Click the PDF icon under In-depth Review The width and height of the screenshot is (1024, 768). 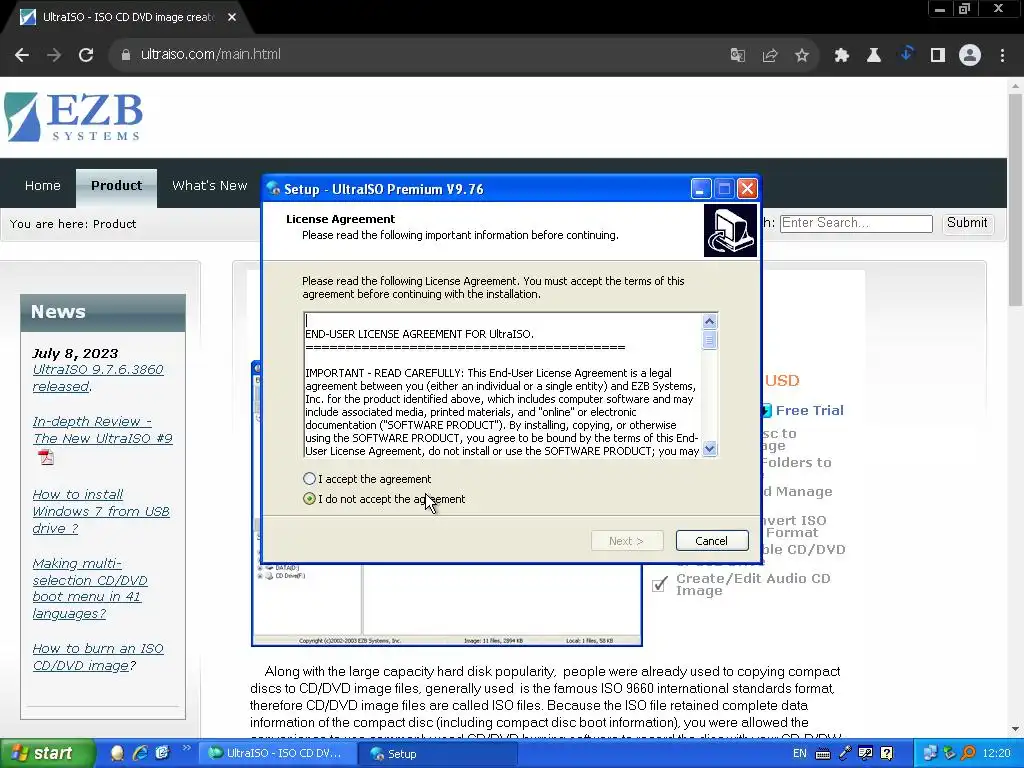(x=46, y=457)
